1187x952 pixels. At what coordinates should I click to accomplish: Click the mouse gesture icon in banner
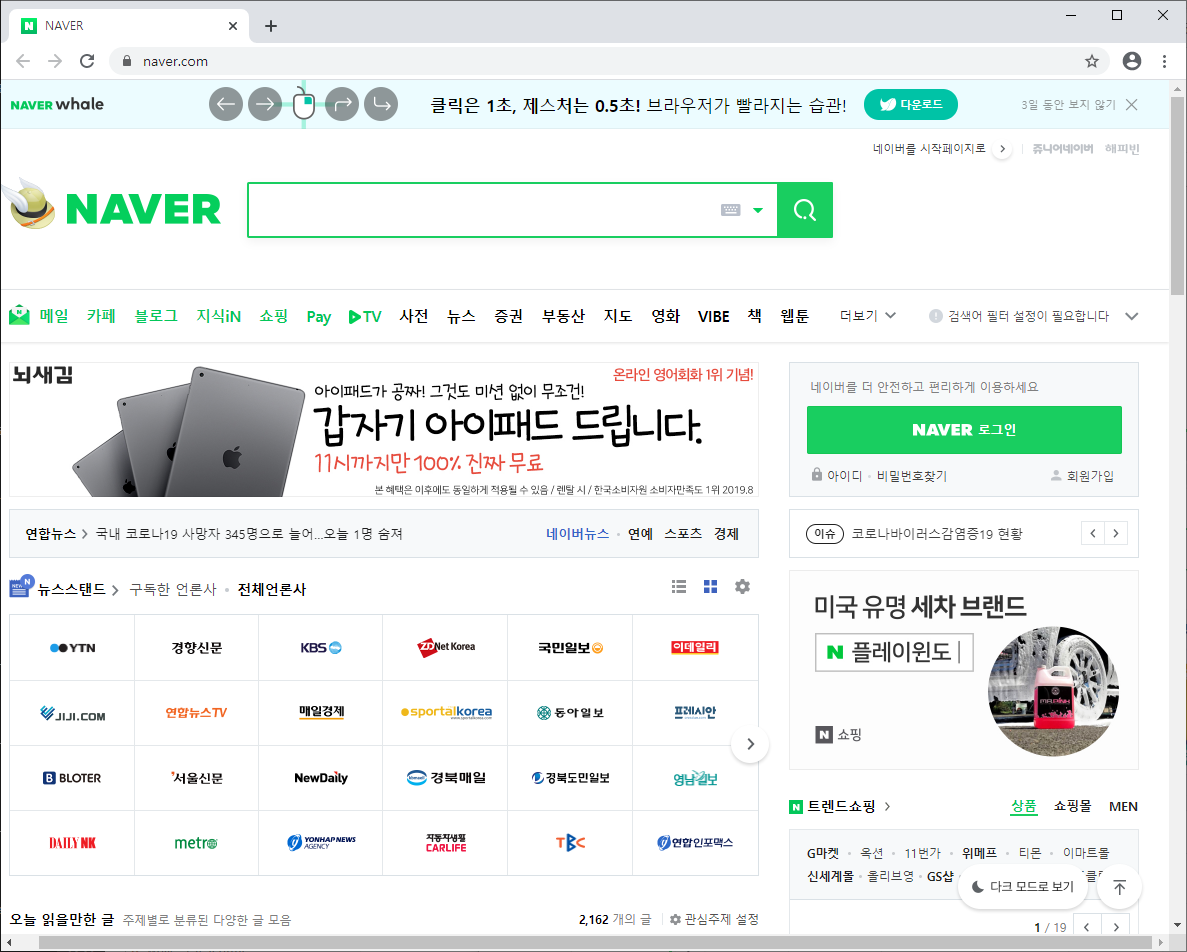(x=304, y=104)
